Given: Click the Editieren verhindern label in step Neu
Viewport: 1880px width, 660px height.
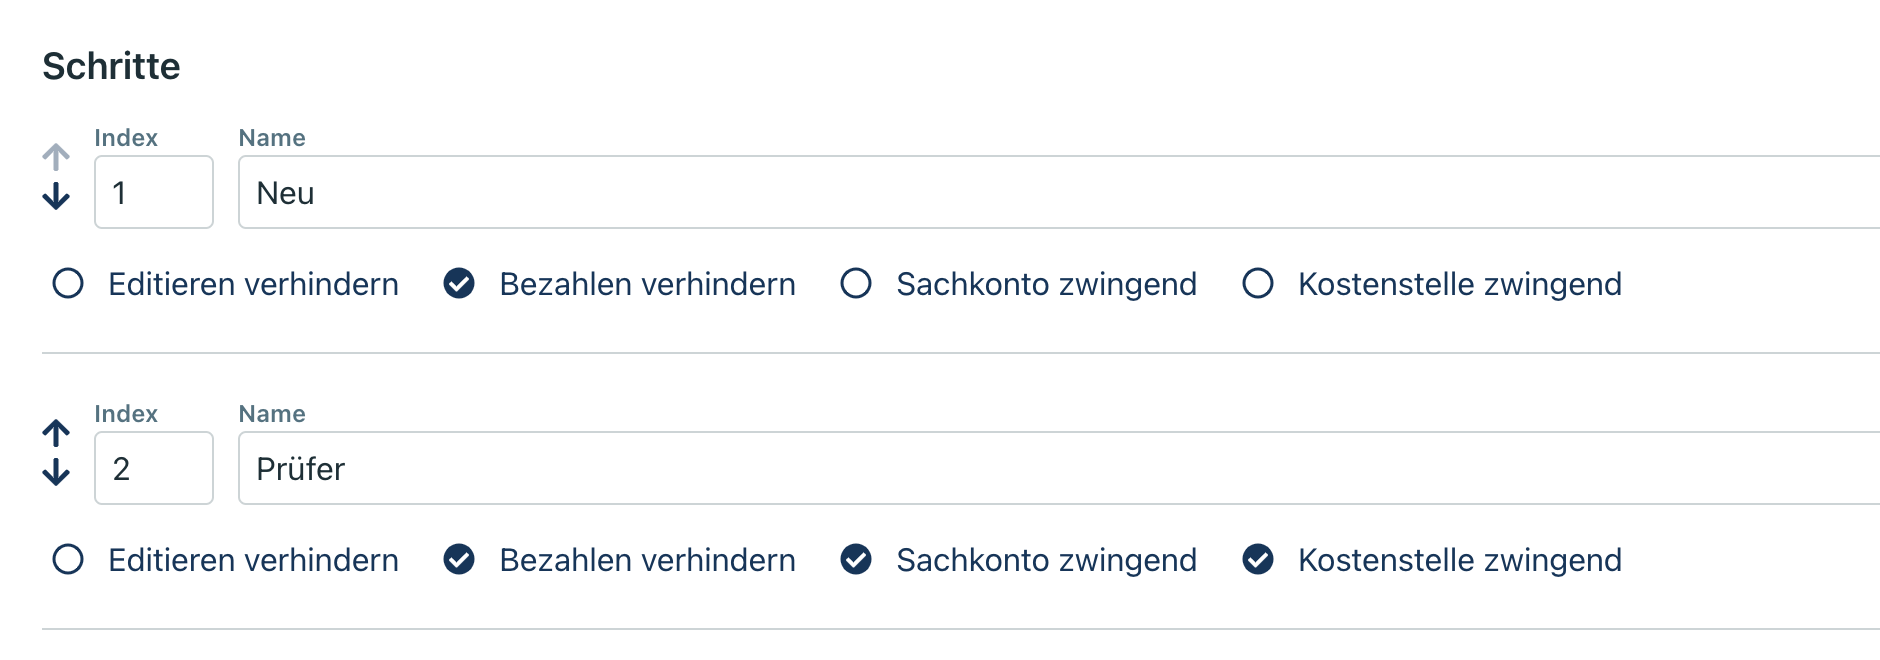Looking at the screenshot, I should coord(253,284).
